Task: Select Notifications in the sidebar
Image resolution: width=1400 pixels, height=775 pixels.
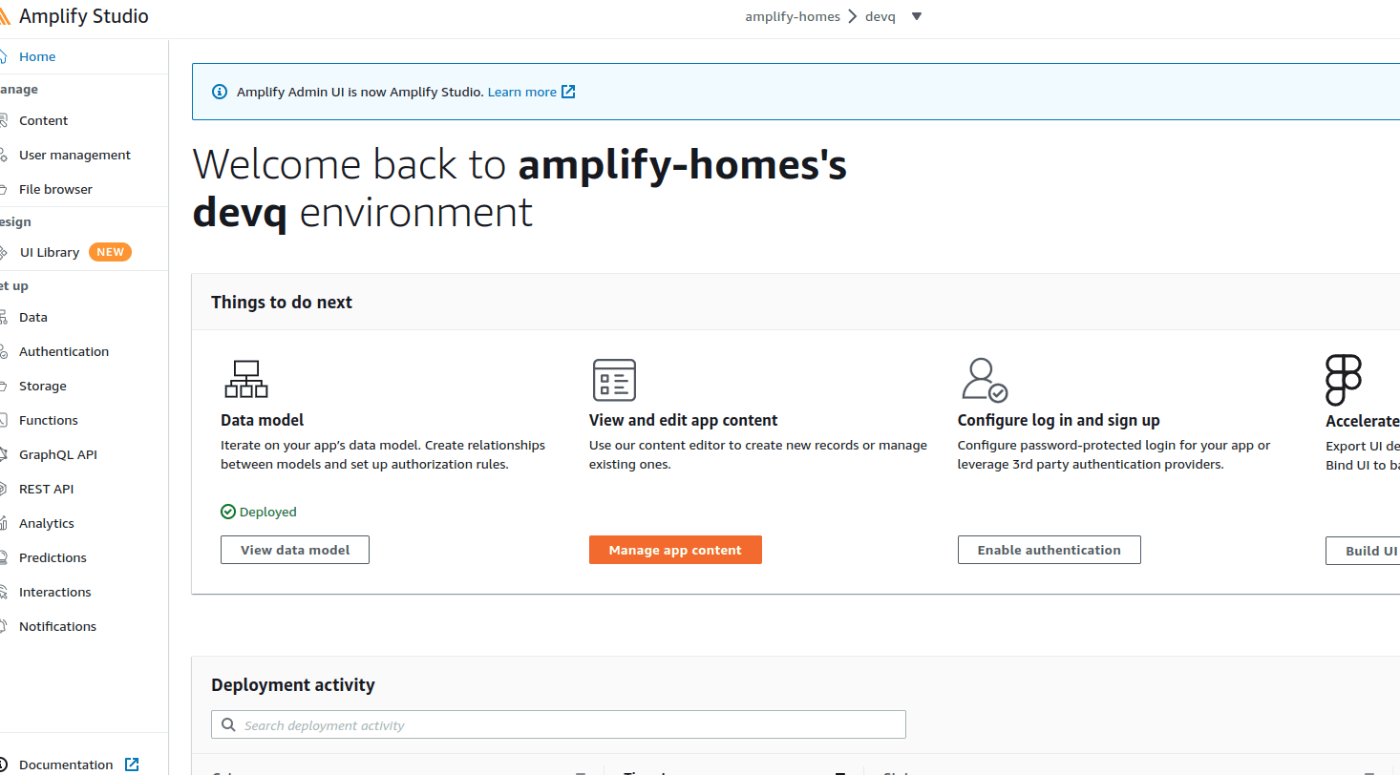Action: pos(57,627)
